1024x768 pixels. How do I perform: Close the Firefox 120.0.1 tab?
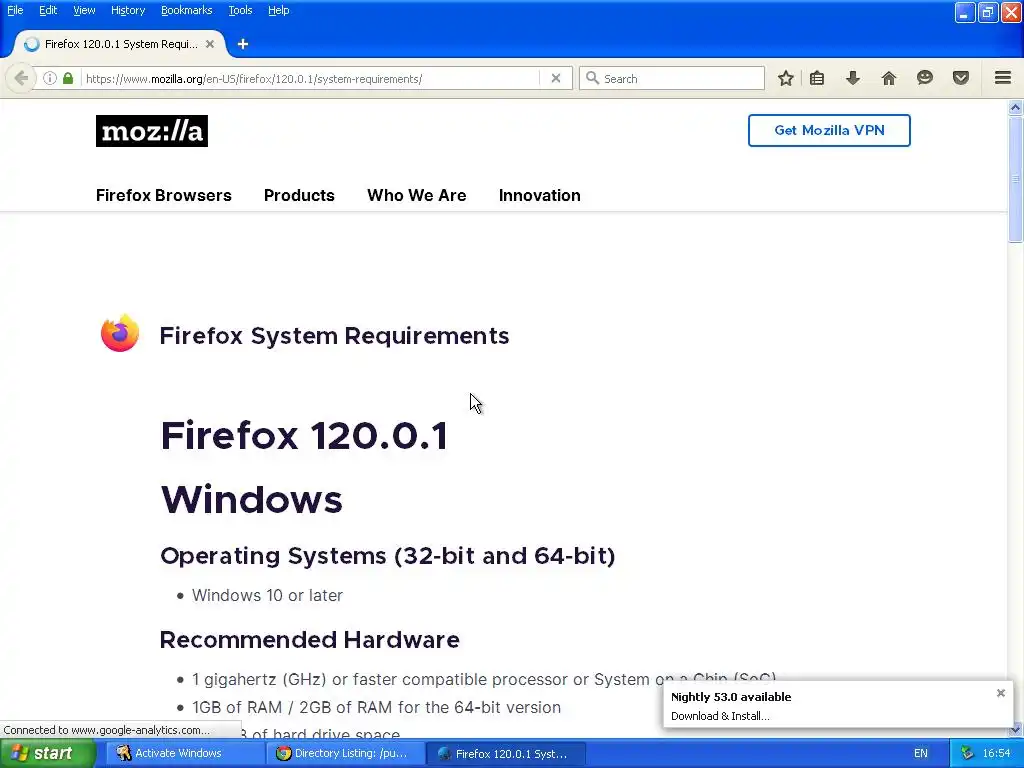pyautogui.click(x=210, y=44)
